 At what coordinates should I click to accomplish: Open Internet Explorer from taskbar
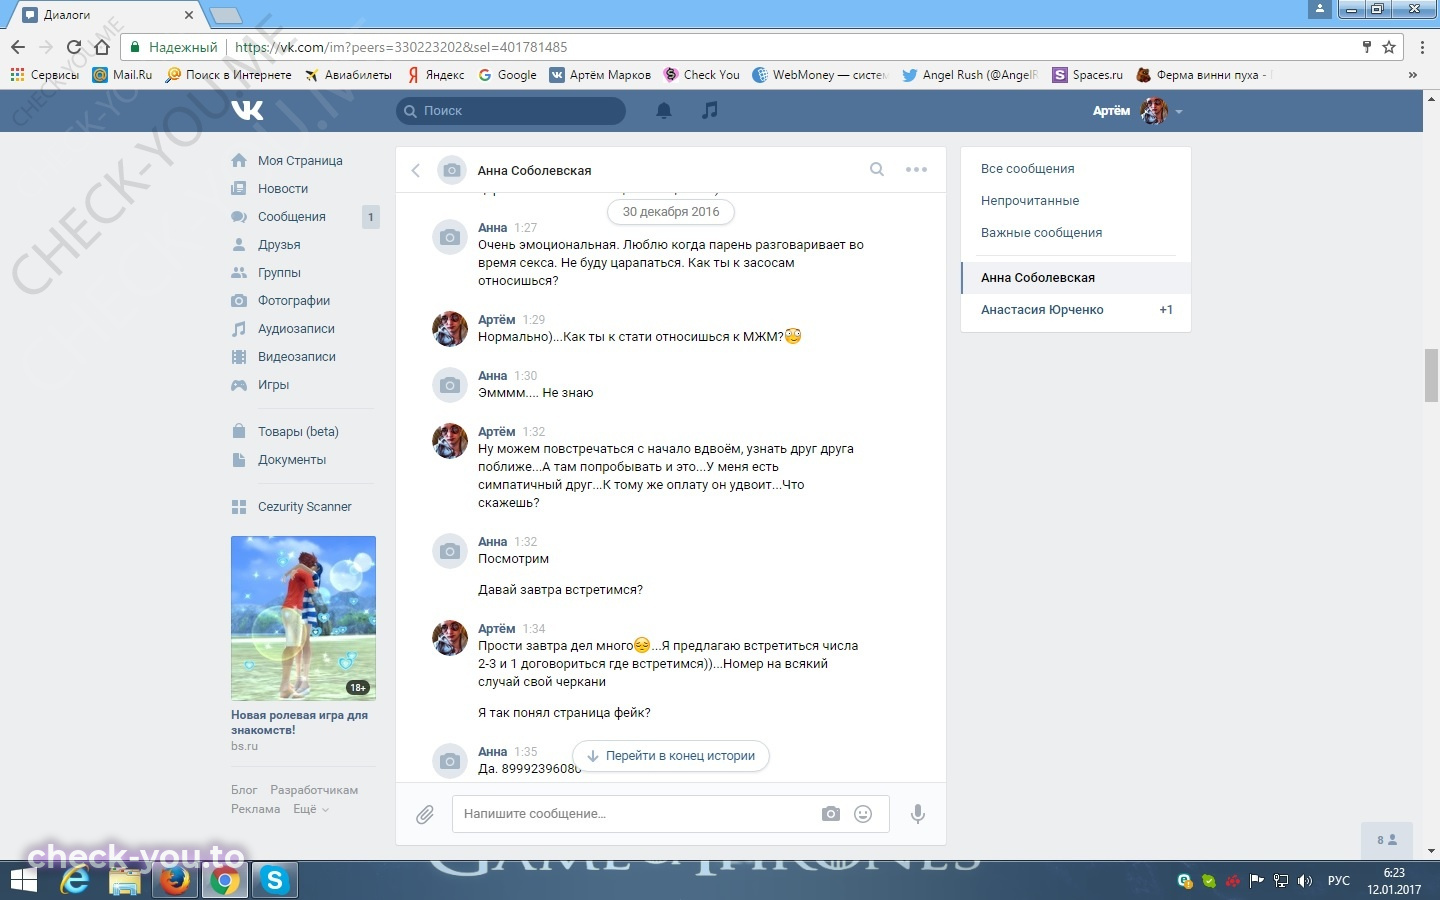tap(75, 880)
